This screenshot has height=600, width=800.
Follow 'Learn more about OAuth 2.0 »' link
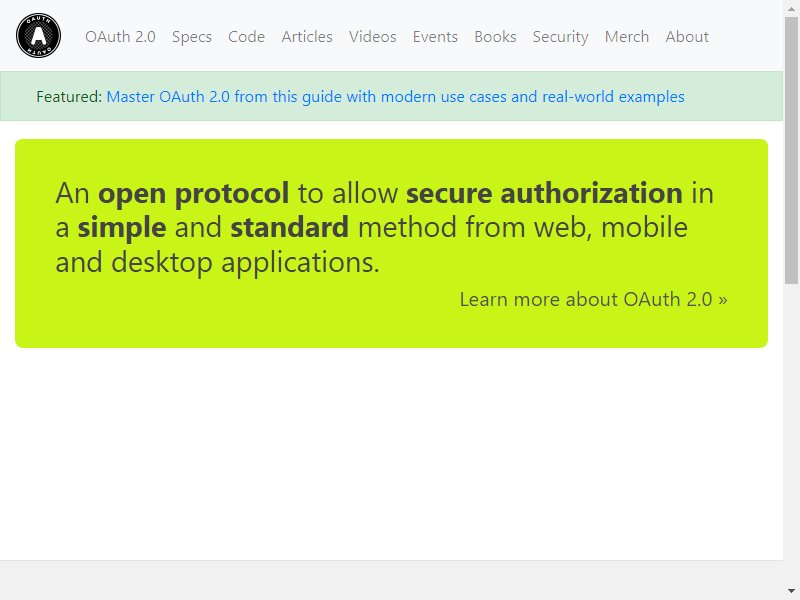coord(593,299)
